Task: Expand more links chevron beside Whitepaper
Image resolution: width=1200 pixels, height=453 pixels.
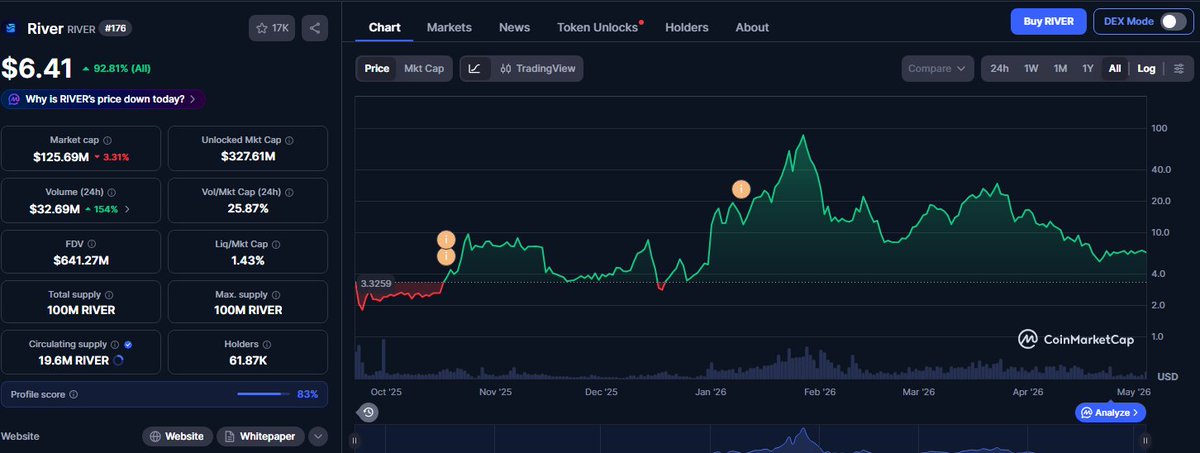Action: 317,436
